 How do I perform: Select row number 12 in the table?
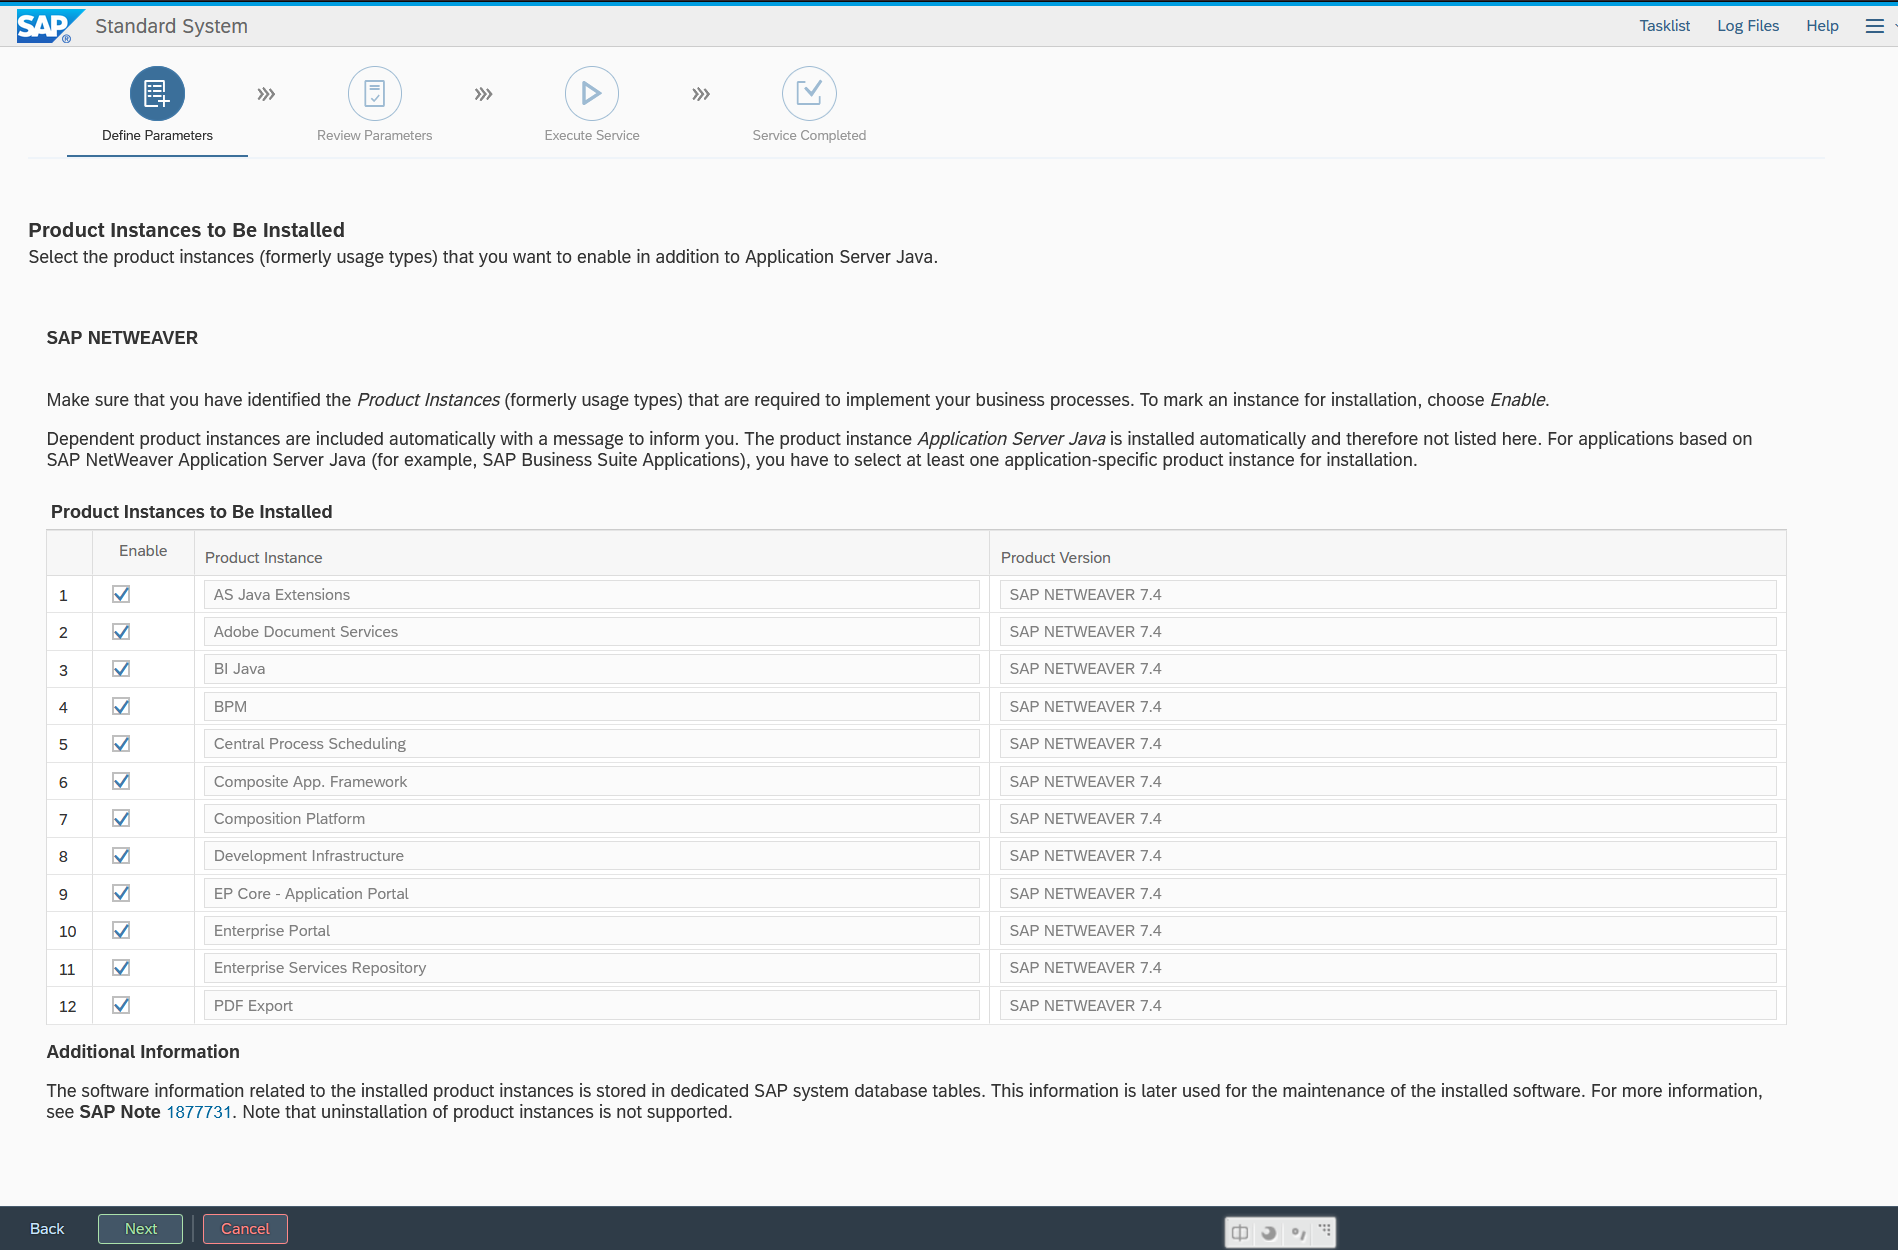pos(68,1007)
